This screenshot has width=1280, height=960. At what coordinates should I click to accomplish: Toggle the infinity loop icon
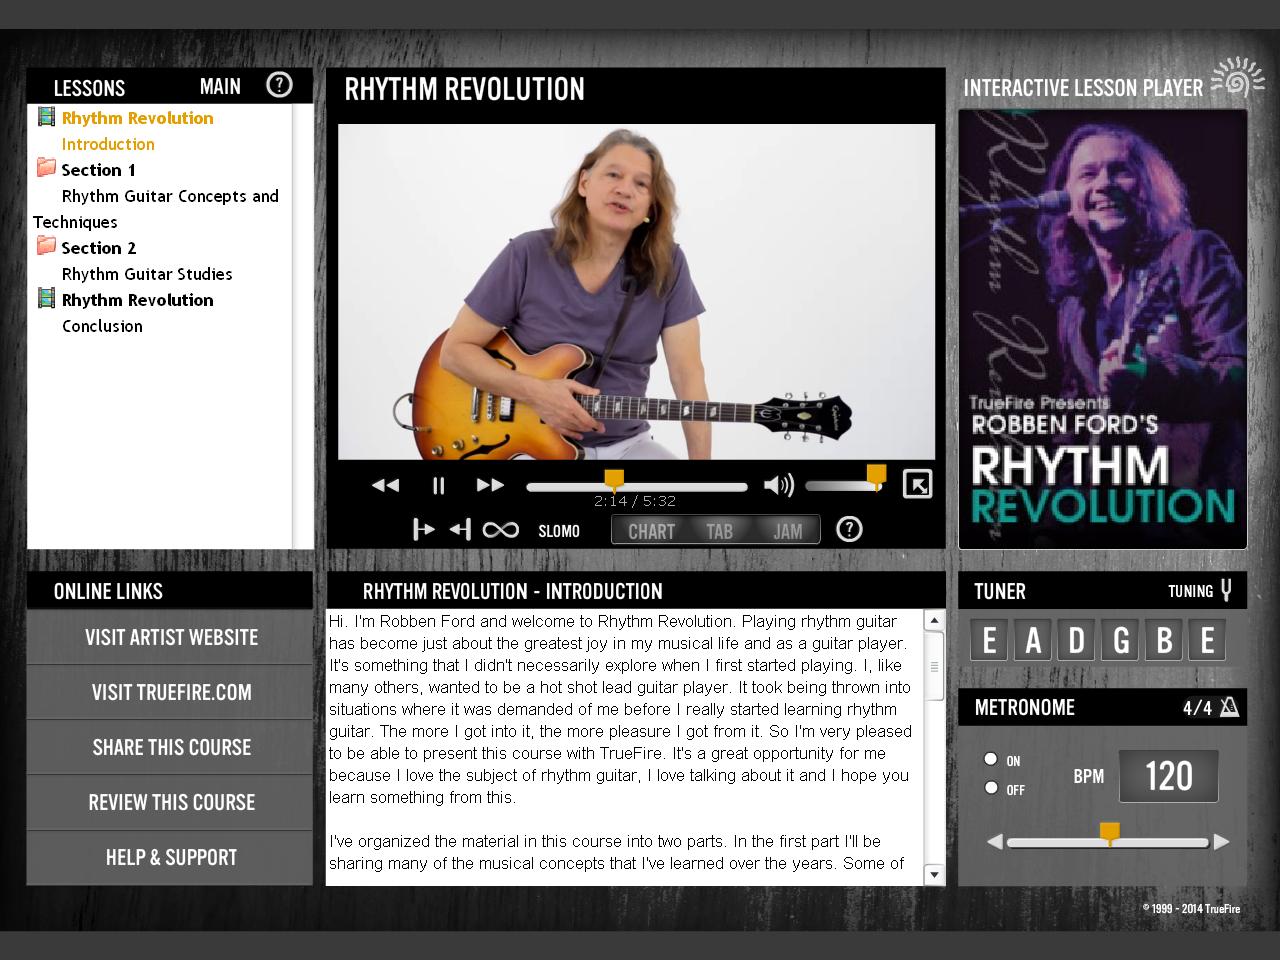click(x=500, y=530)
